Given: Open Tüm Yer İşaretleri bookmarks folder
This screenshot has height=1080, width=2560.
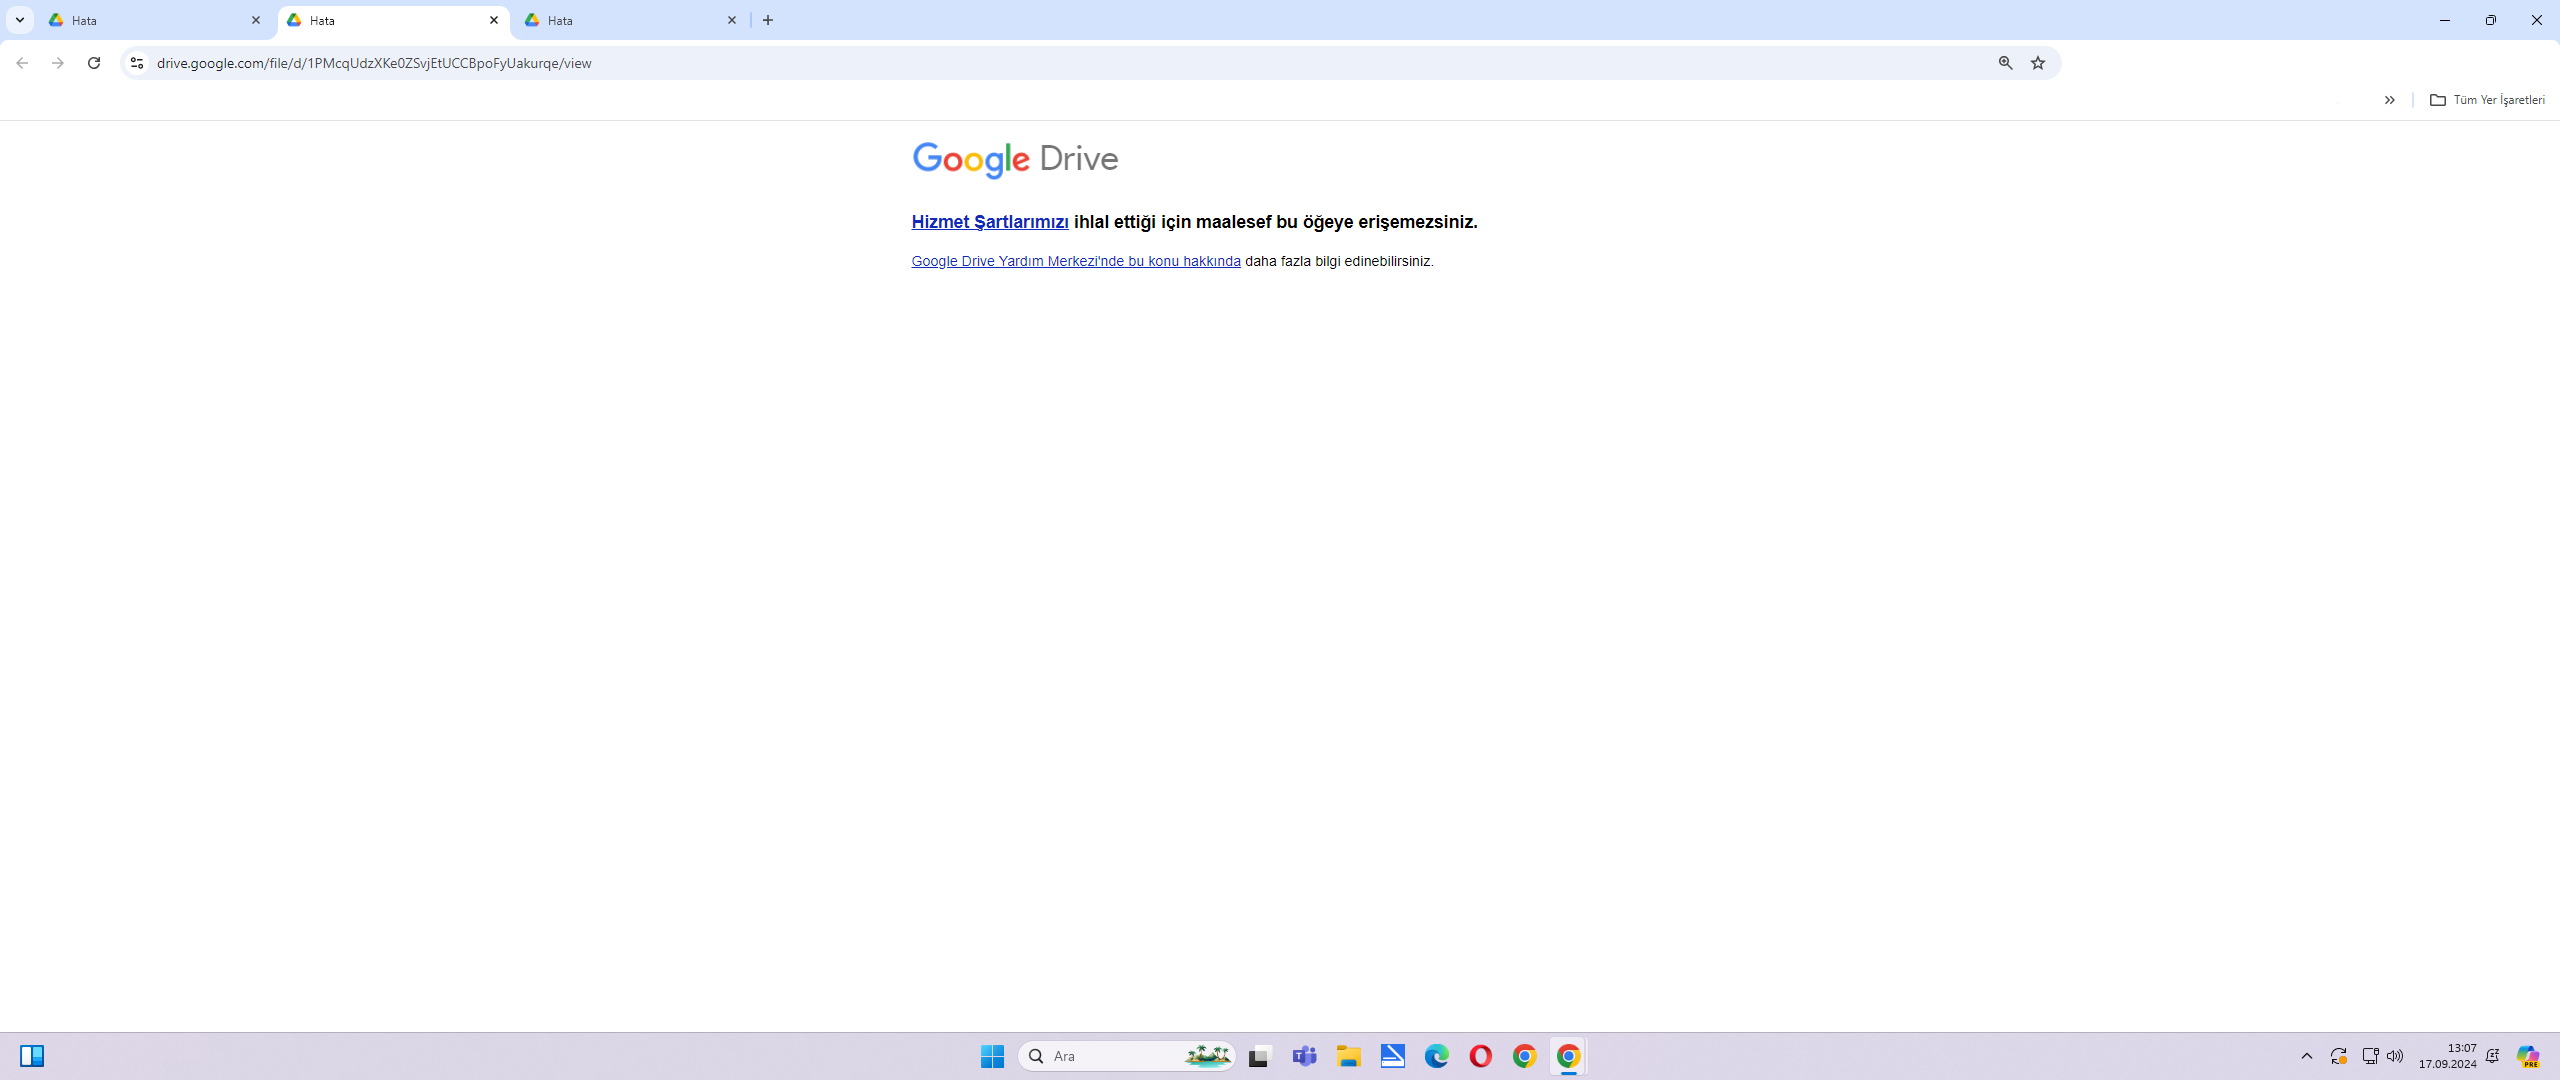Looking at the screenshot, I should click(x=2487, y=100).
